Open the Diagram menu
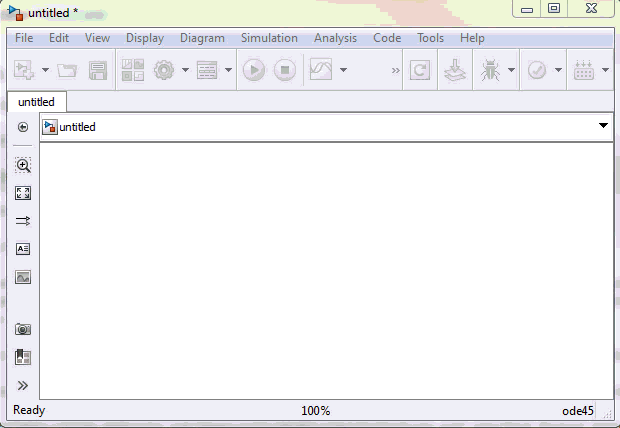The image size is (620, 428). click(202, 38)
